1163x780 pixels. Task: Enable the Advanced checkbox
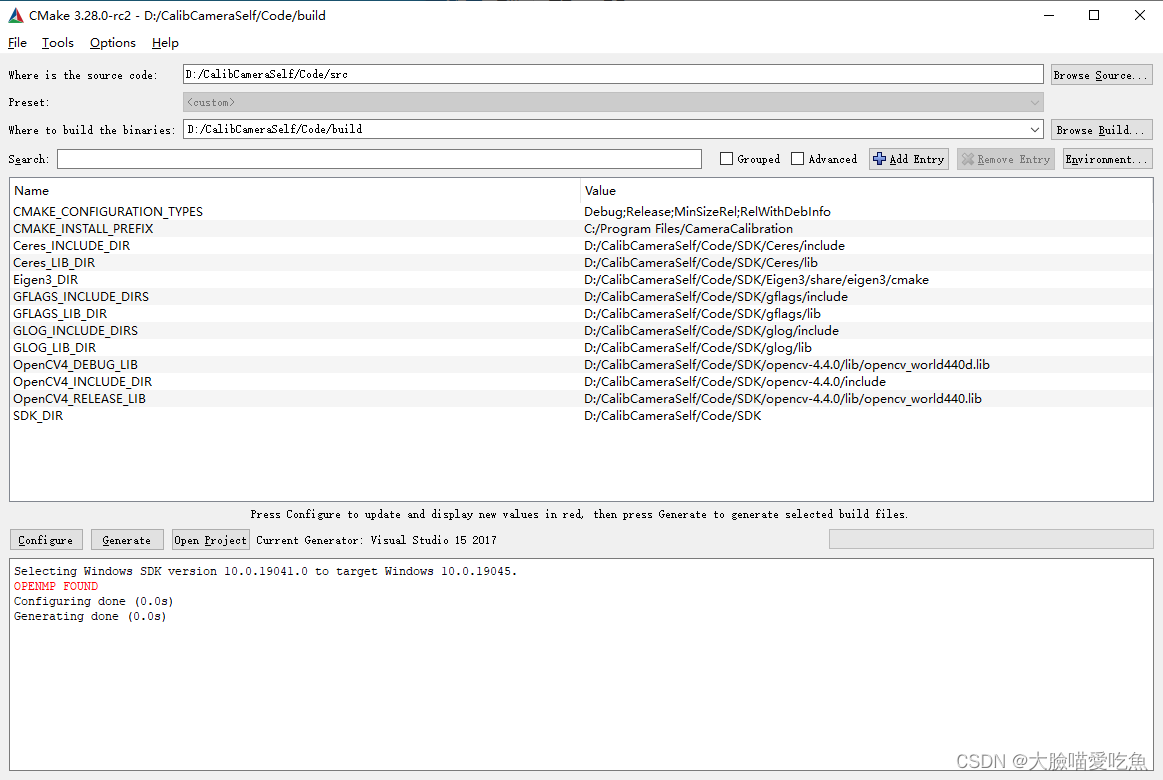797,159
